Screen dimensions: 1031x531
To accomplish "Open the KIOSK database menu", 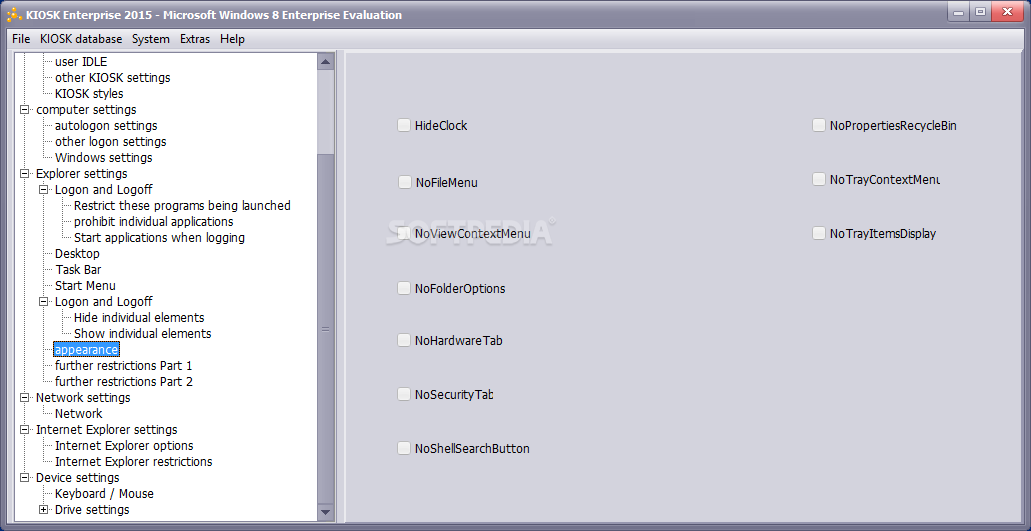I will click(81, 39).
